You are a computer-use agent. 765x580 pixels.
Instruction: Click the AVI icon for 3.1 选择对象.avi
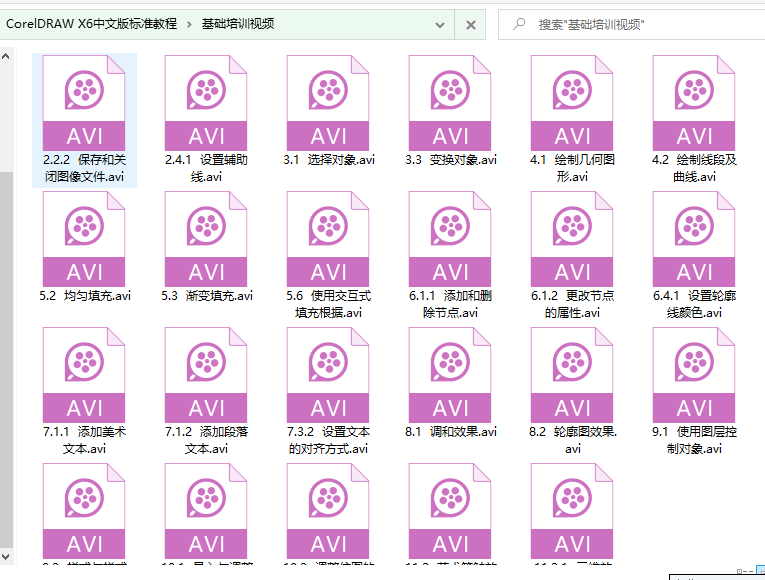click(x=328, y=103)
